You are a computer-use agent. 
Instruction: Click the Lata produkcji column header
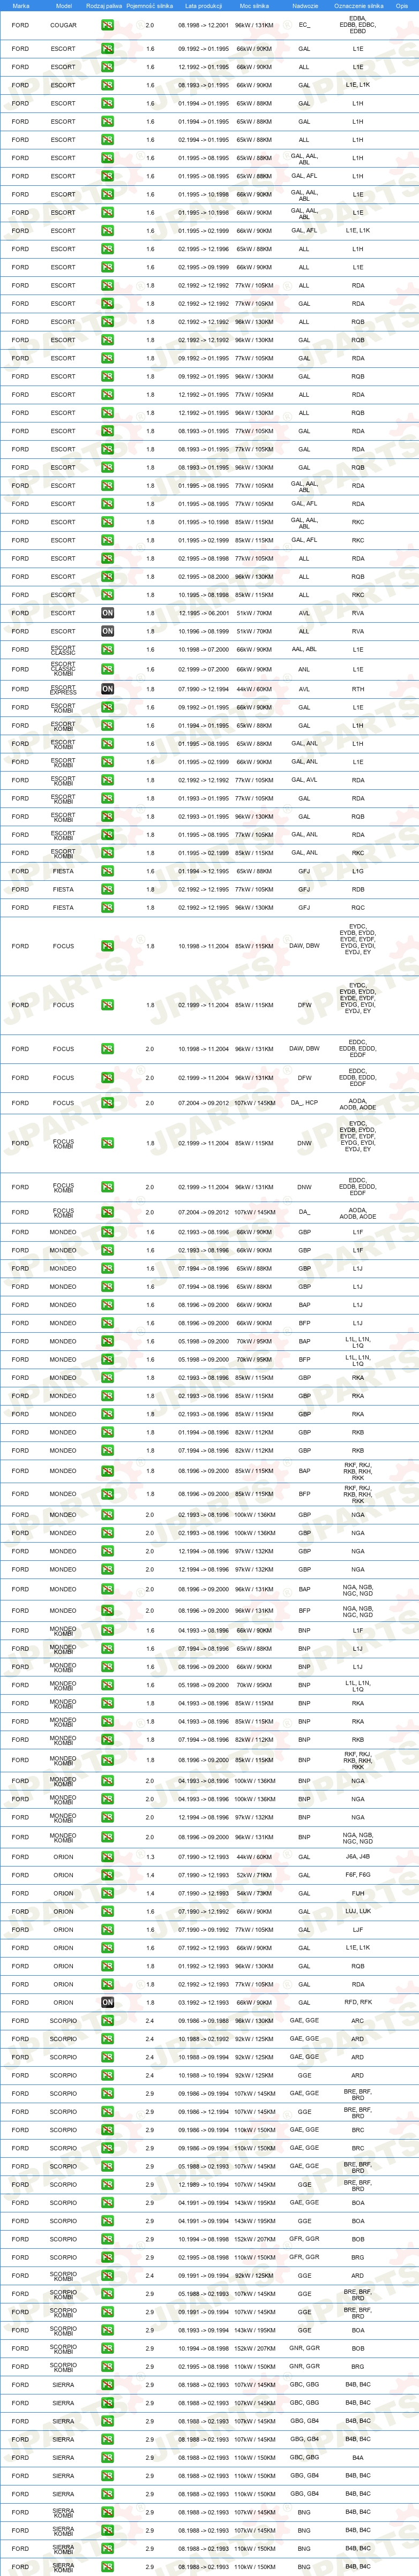204,5
